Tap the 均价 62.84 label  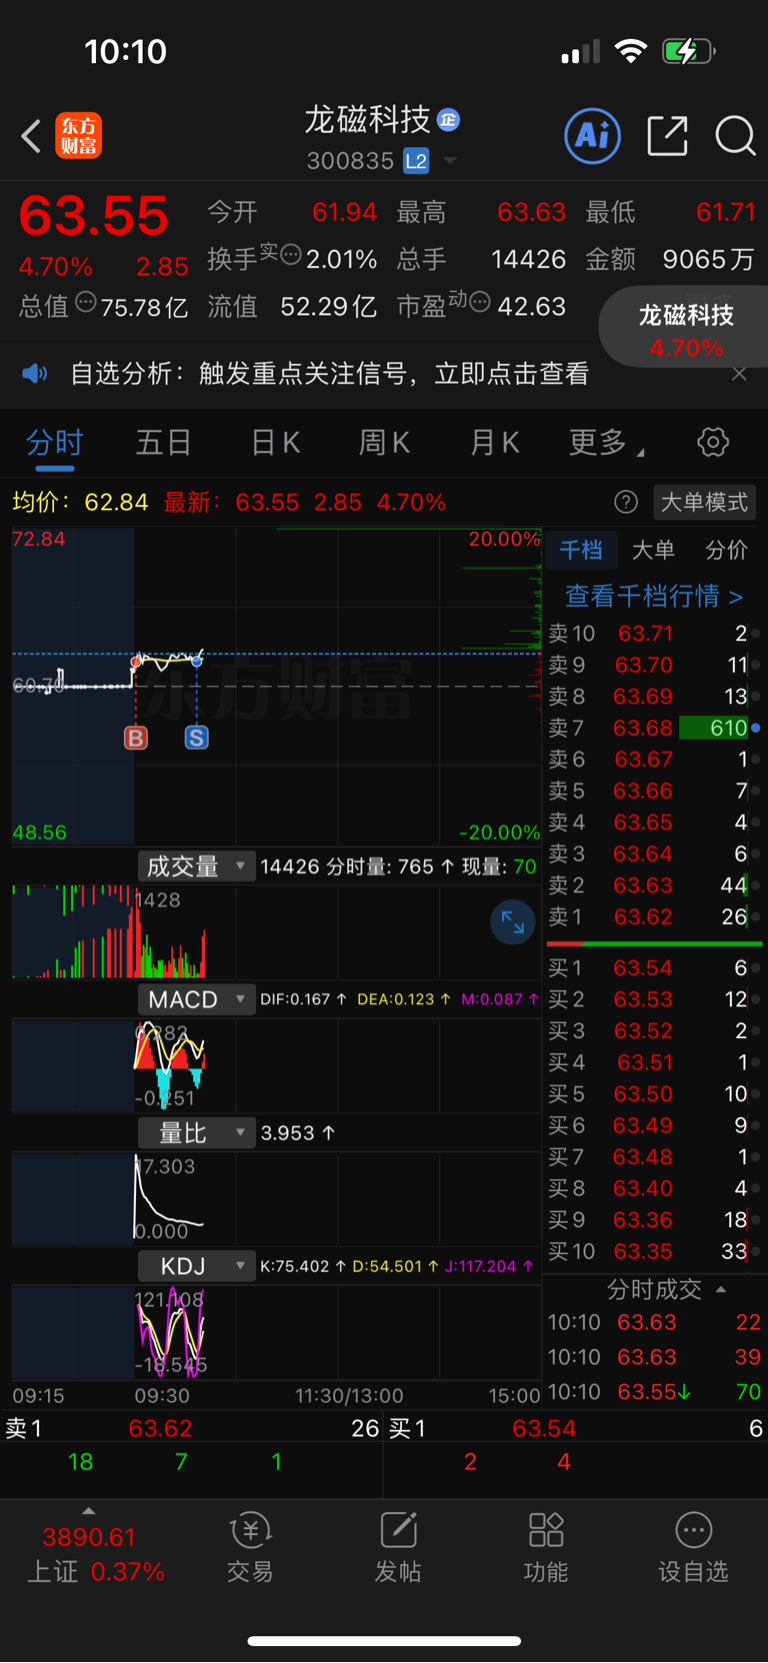[x=80, y=502]
